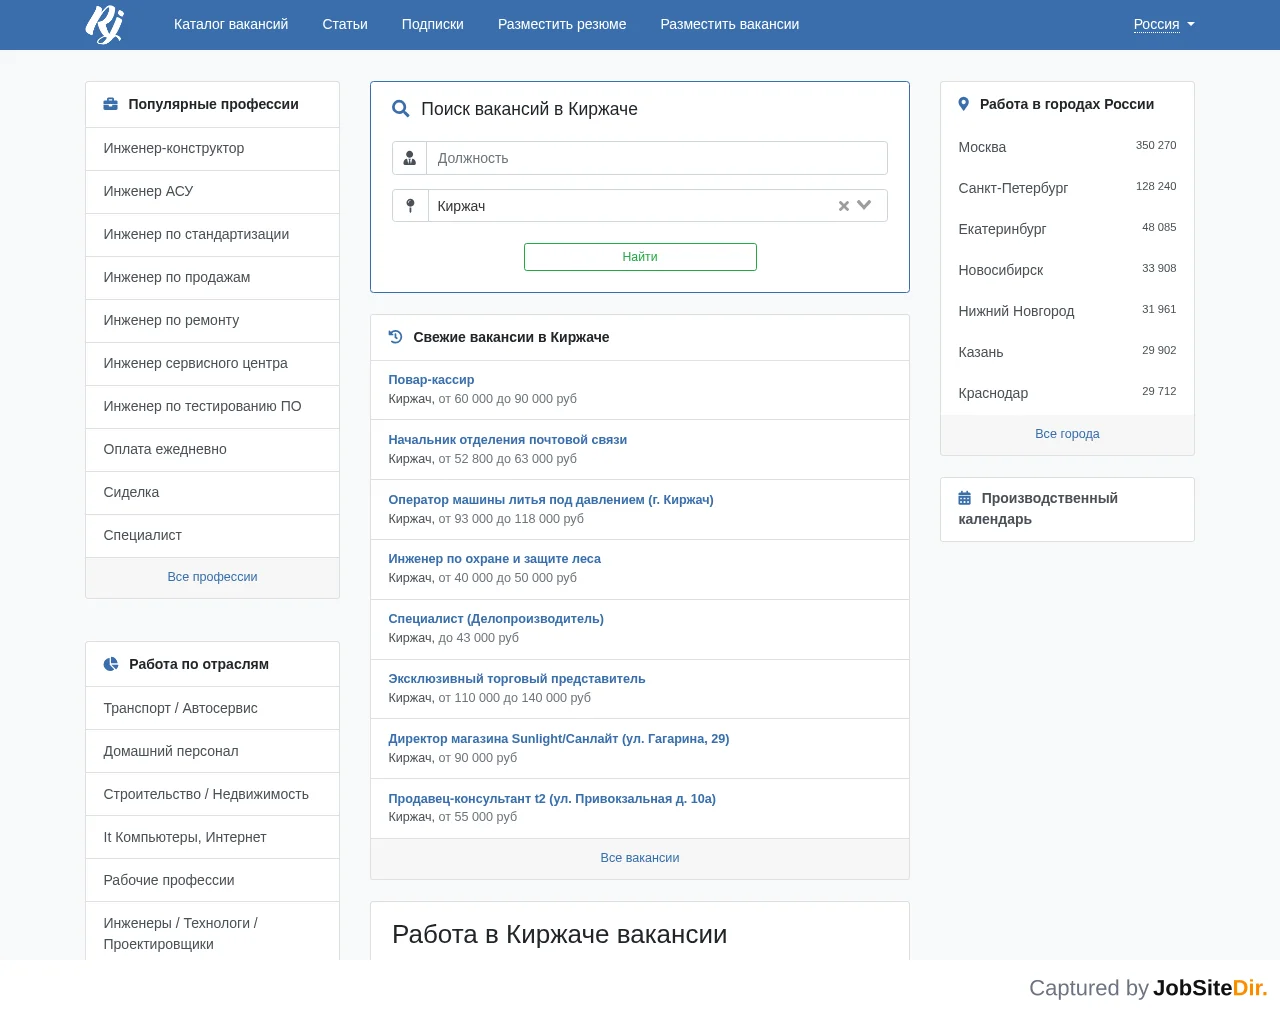
Task: Click the Киржач city combo box
Action: (x=657, y=206)
